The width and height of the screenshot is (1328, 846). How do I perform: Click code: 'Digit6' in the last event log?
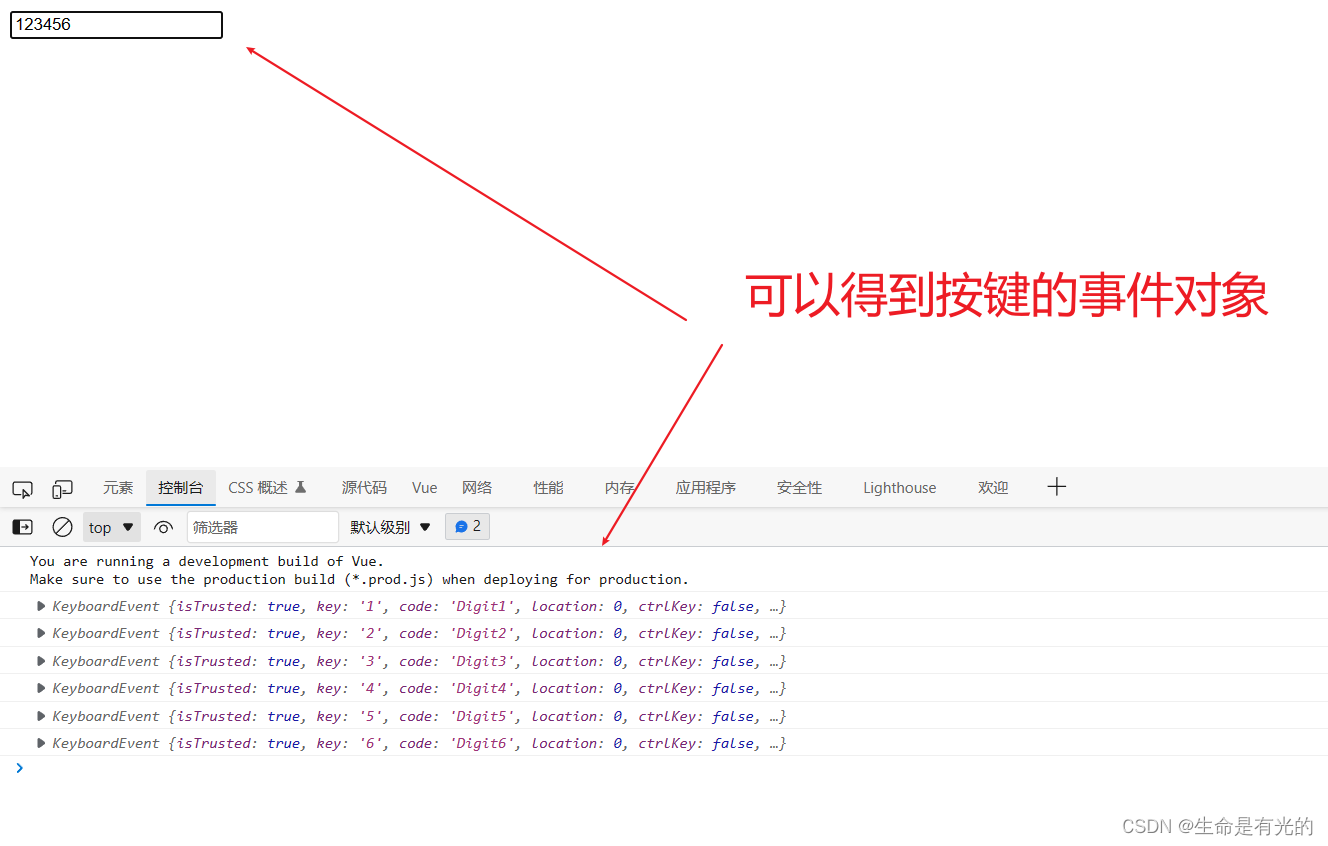point(456,743)
